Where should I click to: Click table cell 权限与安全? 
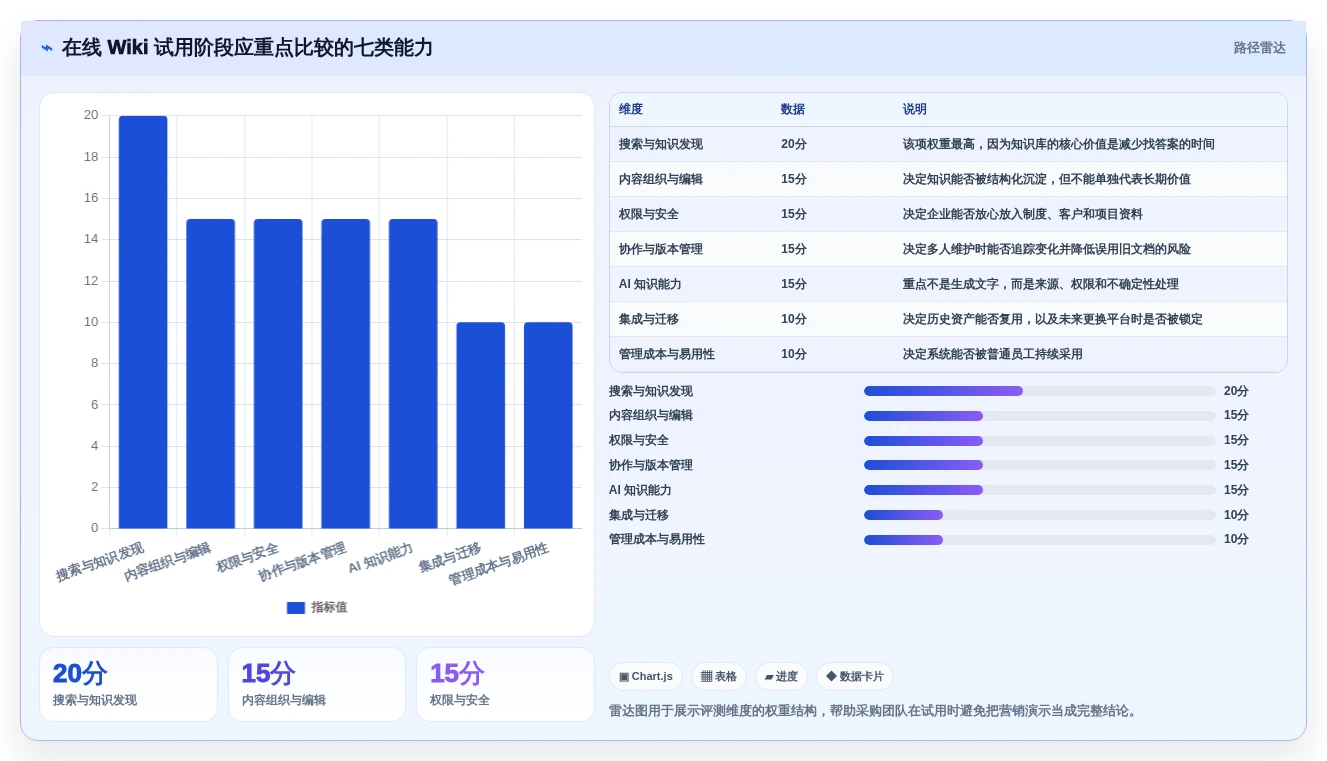point(649,214)
